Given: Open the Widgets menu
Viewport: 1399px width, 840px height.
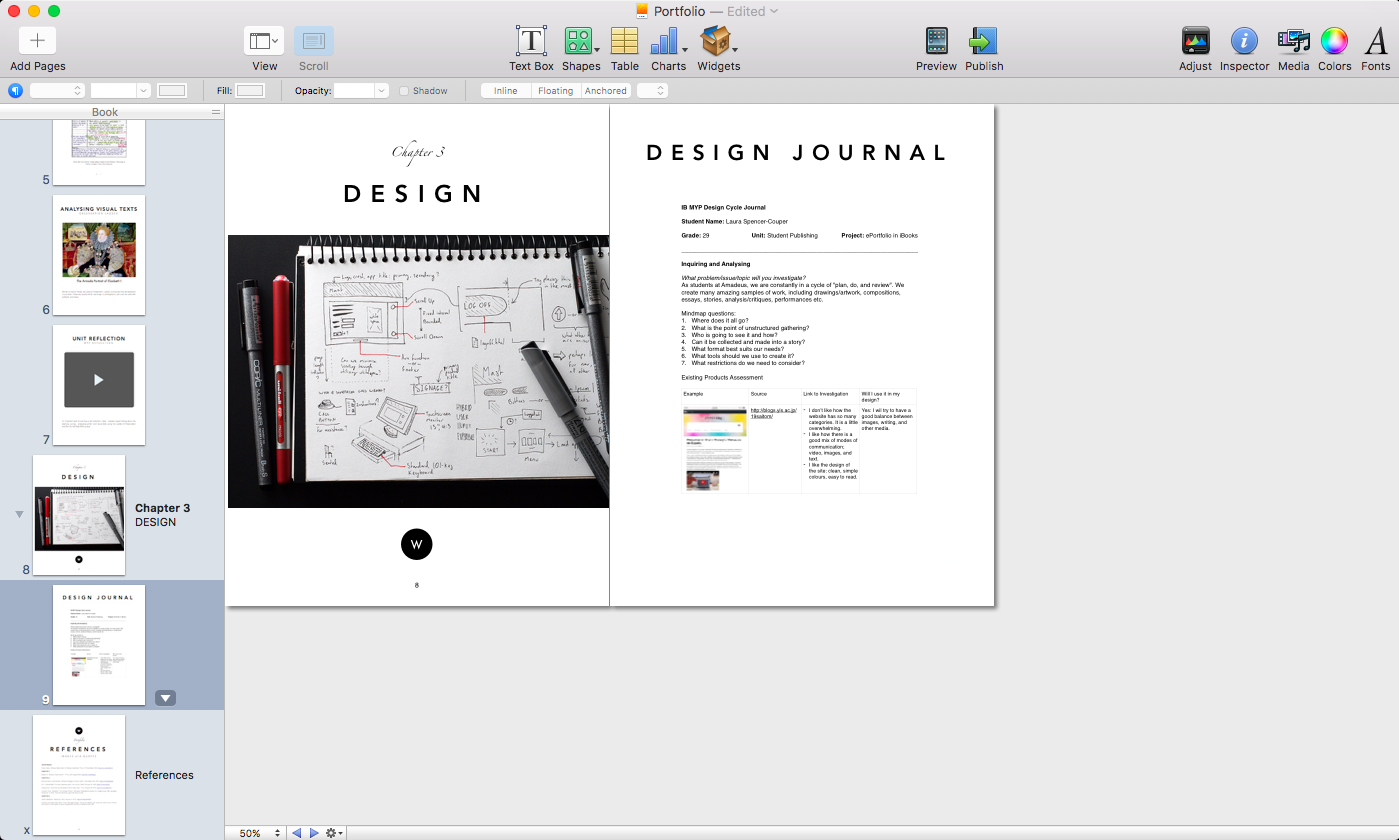Looking at the screenshot, I should tap(718, 41).
